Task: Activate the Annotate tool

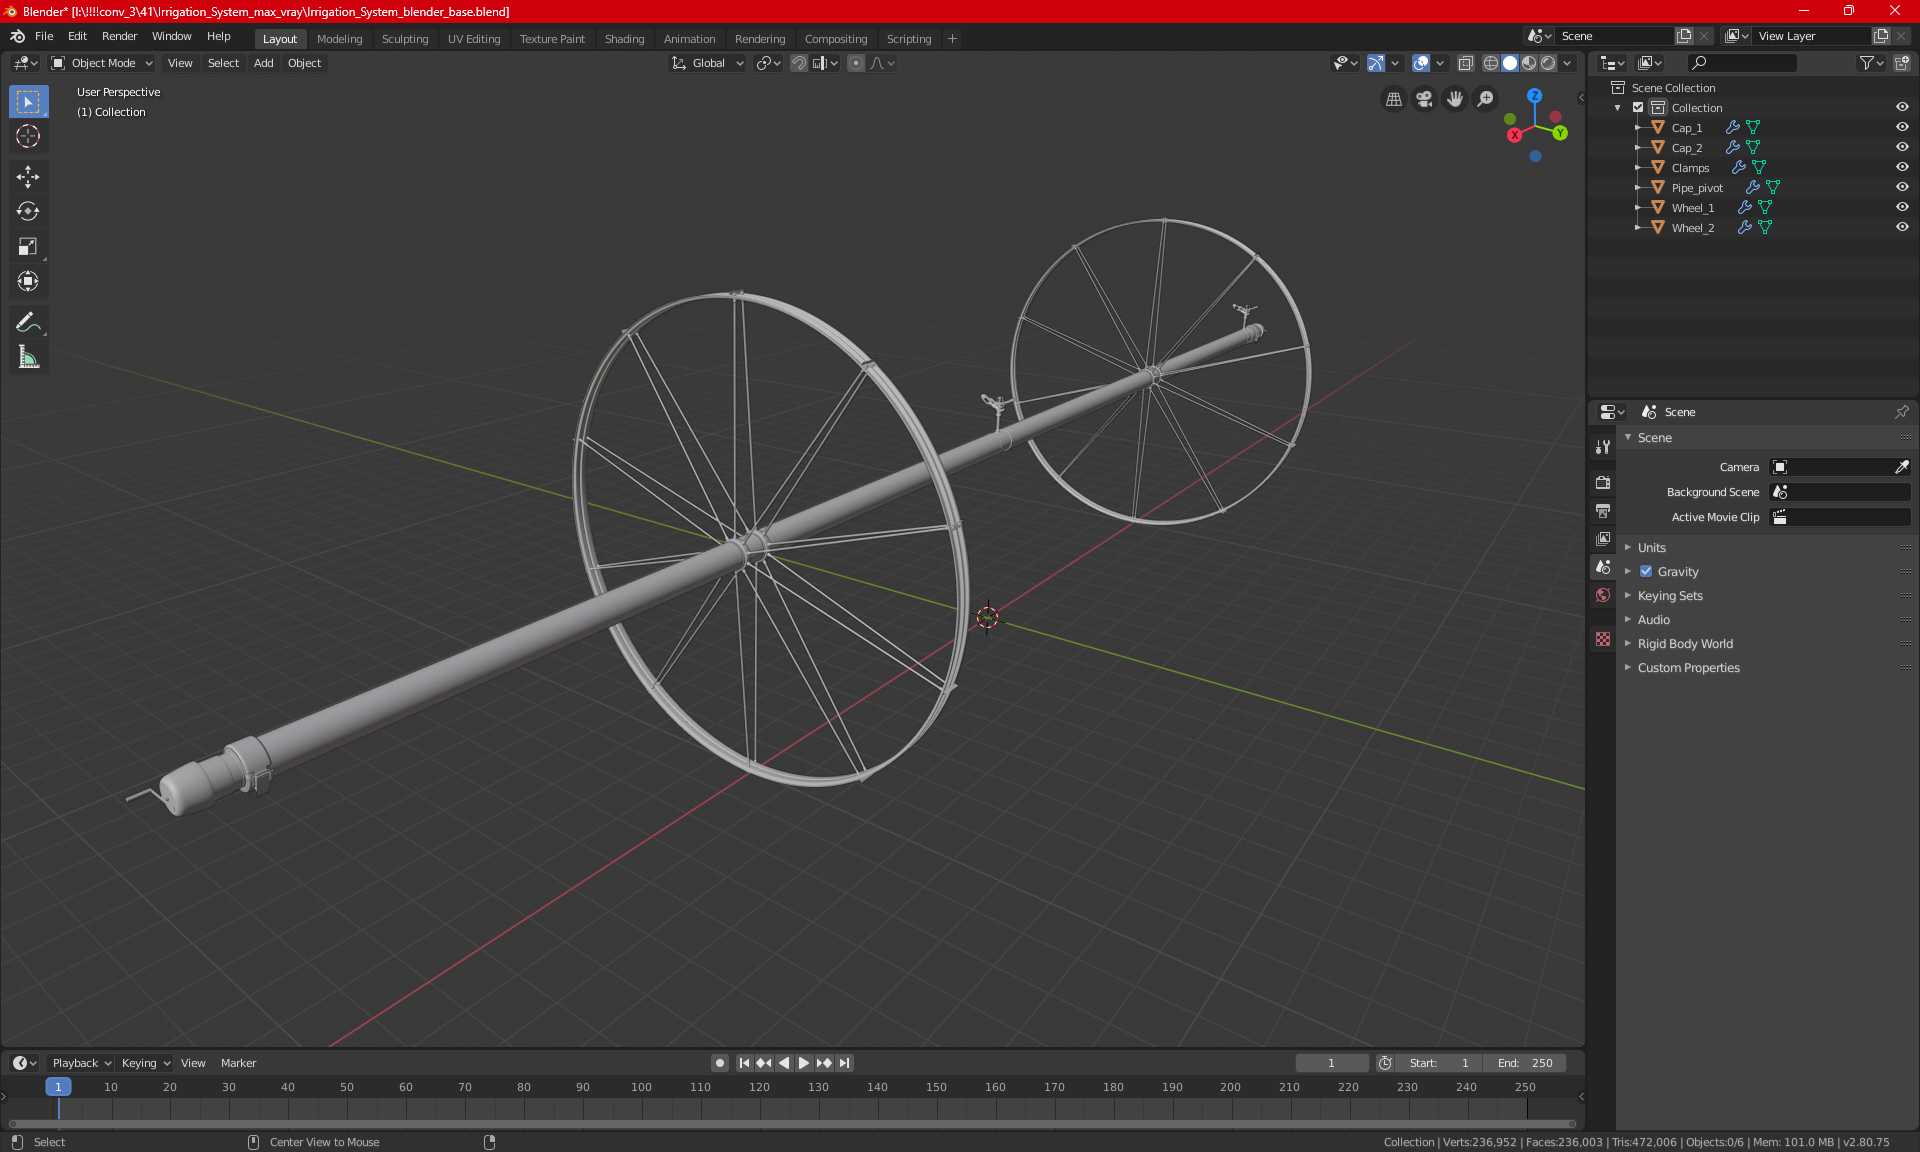Action: point(28,322)
